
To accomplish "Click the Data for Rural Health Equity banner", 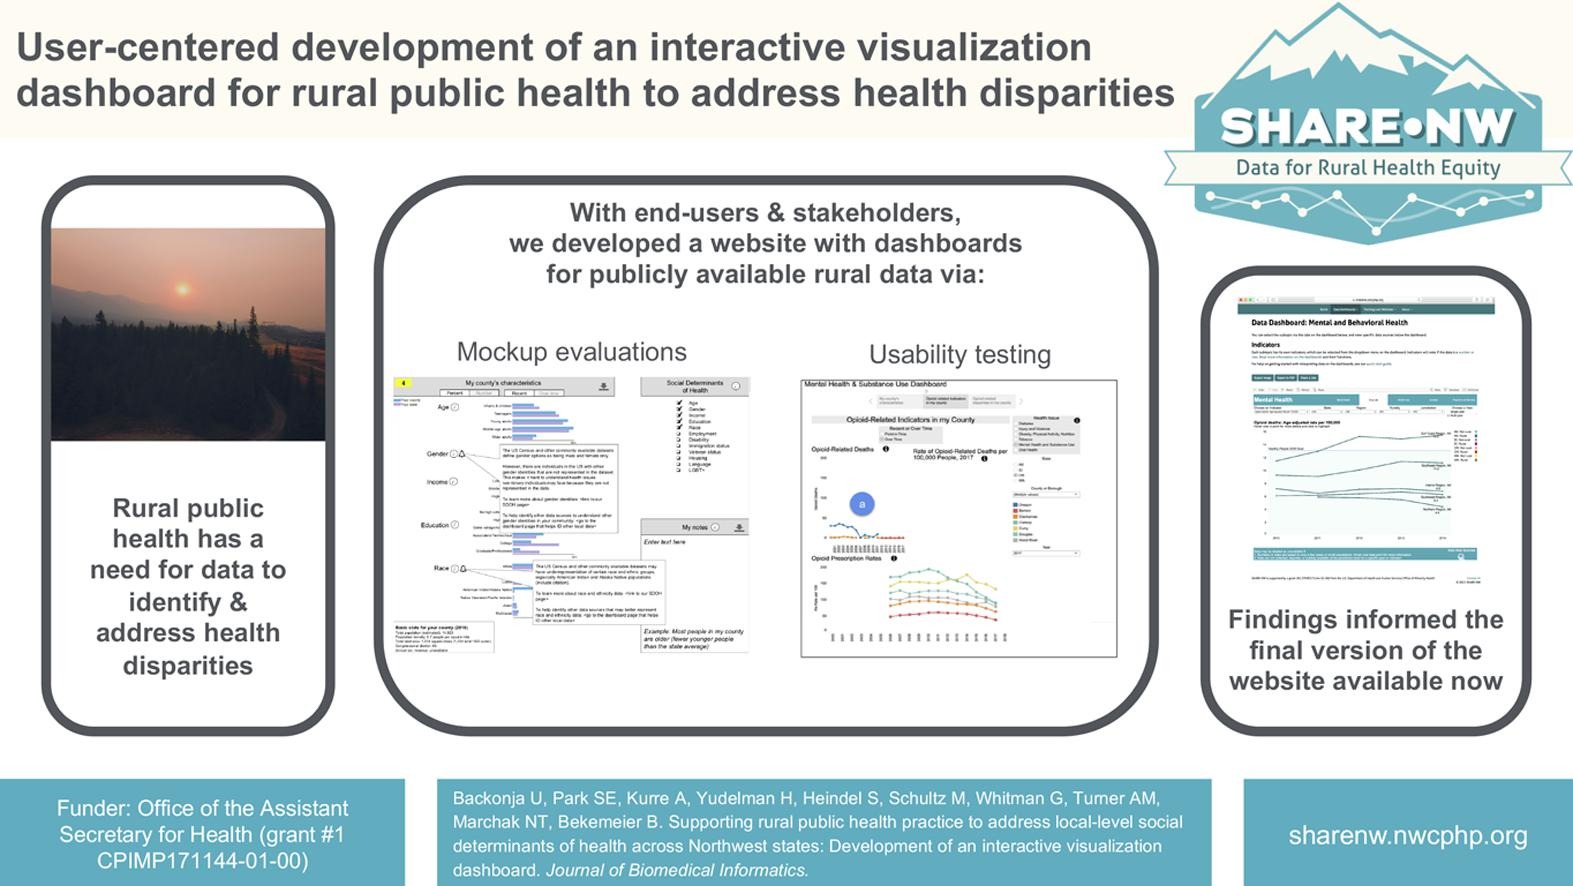I will point(1368,167).
